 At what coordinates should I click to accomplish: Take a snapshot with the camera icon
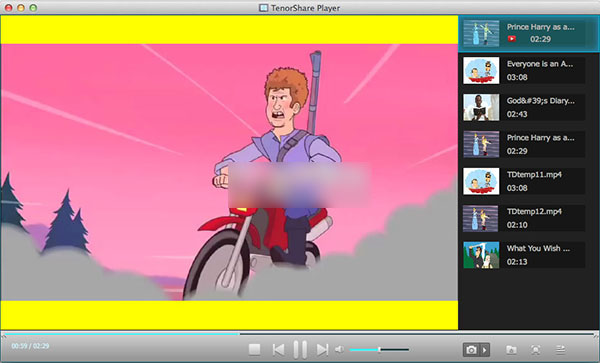point(471,350)
